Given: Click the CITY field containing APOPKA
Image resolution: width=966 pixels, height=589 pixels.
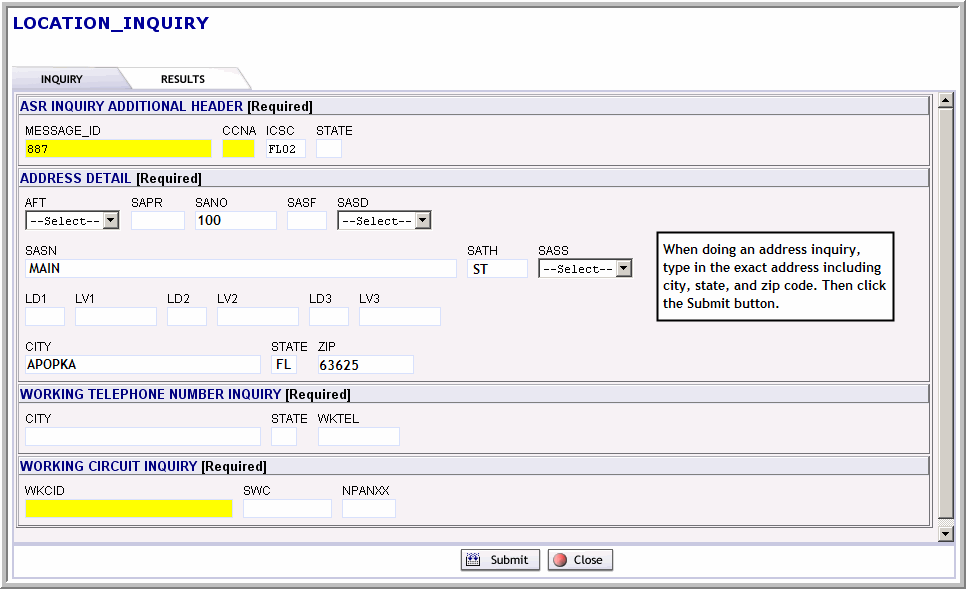Looking at the screenshot, I should [x=142, y=365].
